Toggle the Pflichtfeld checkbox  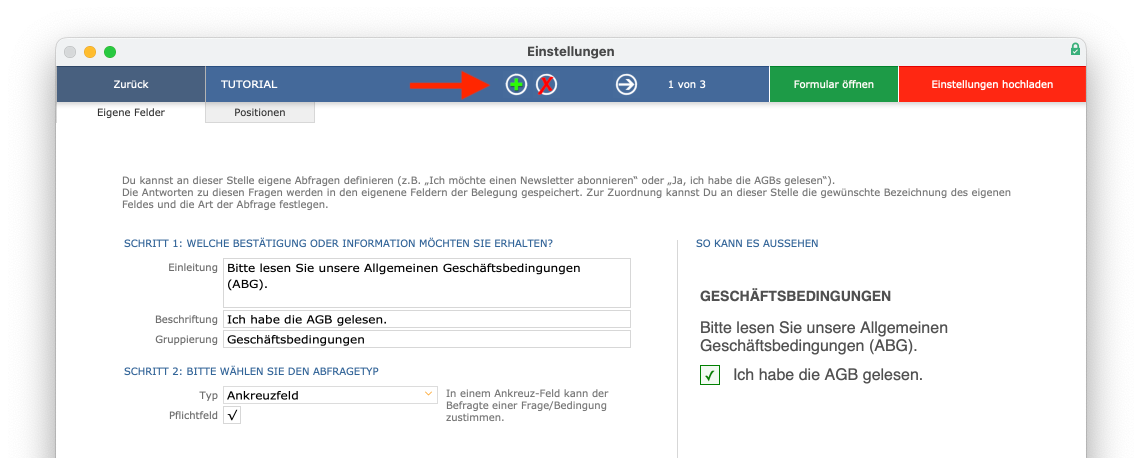pyautogui.click(x=232, y=415)
